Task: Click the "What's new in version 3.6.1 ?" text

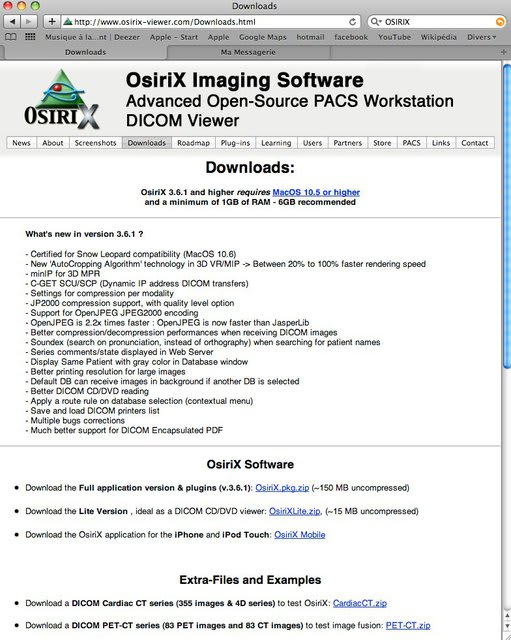Action: point(84,234)
